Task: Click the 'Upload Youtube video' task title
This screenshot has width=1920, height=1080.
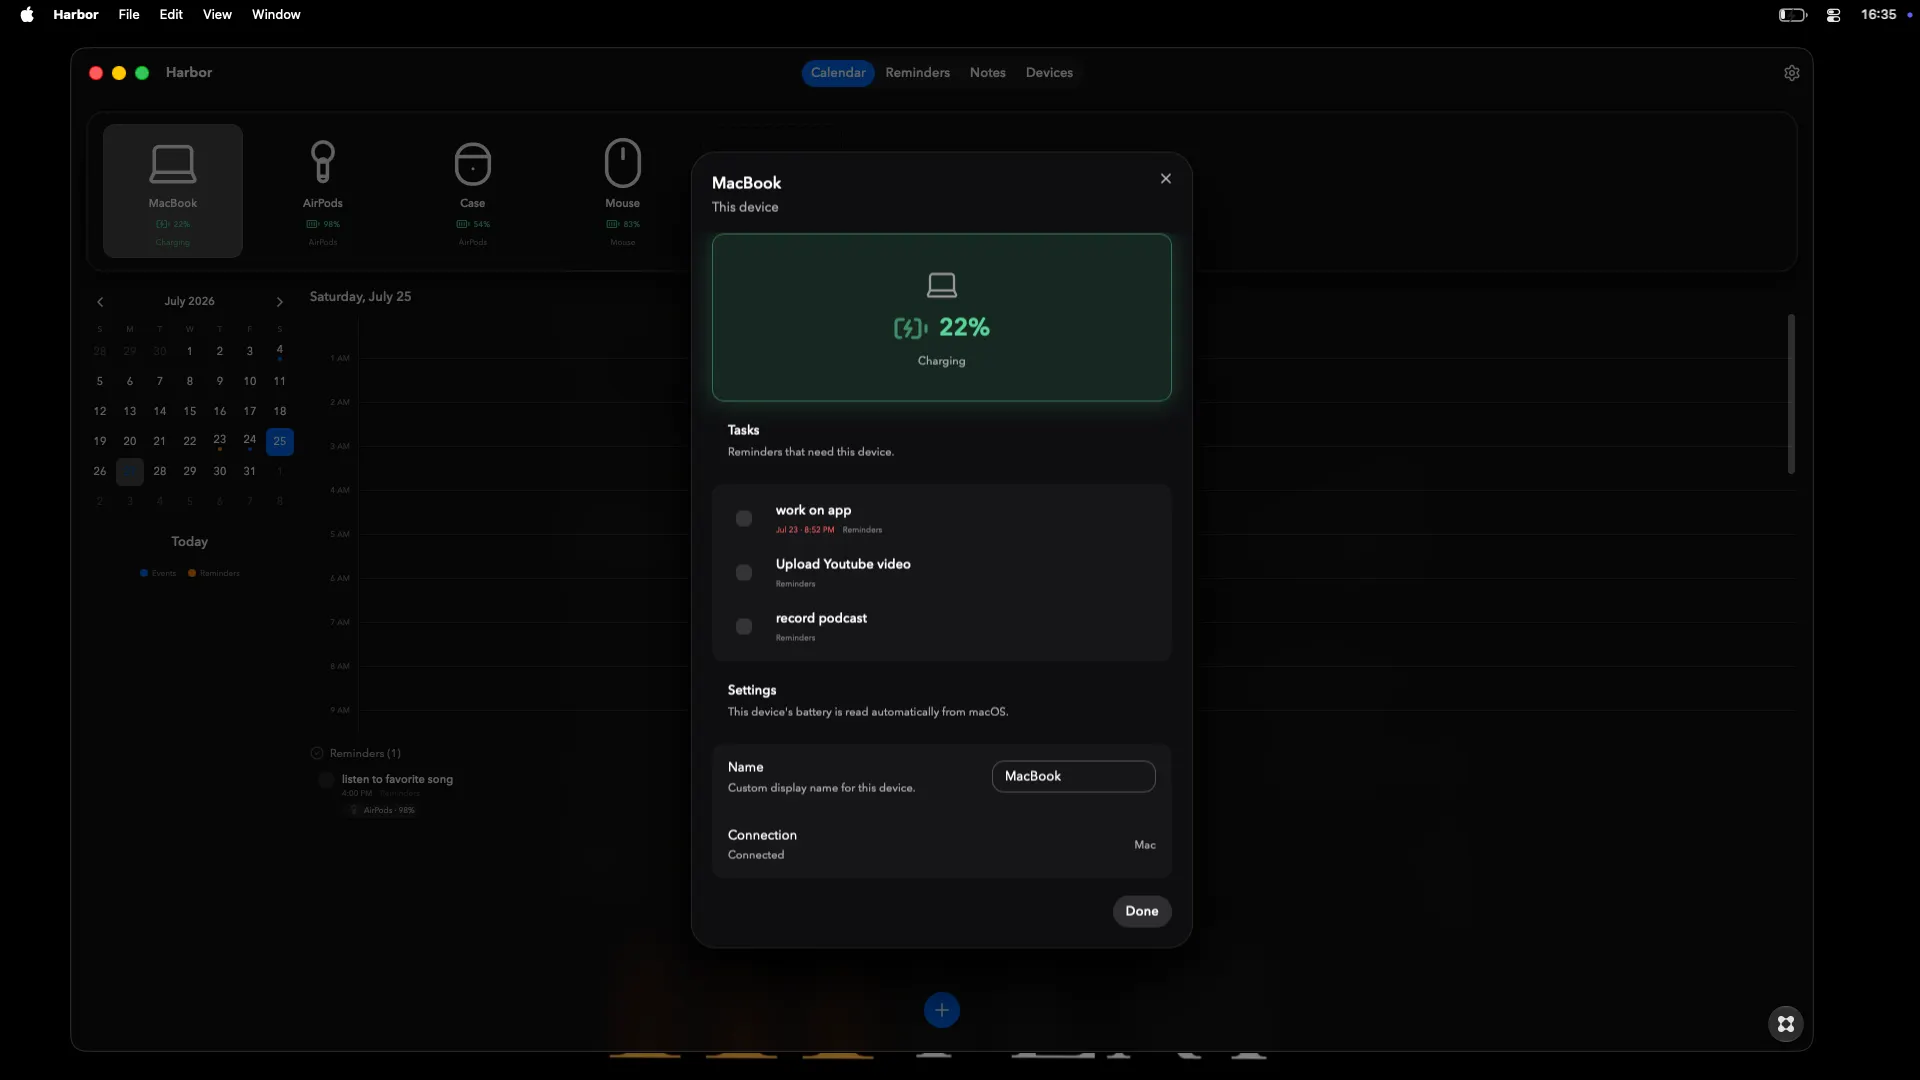Action: click(x=843, y=564)
